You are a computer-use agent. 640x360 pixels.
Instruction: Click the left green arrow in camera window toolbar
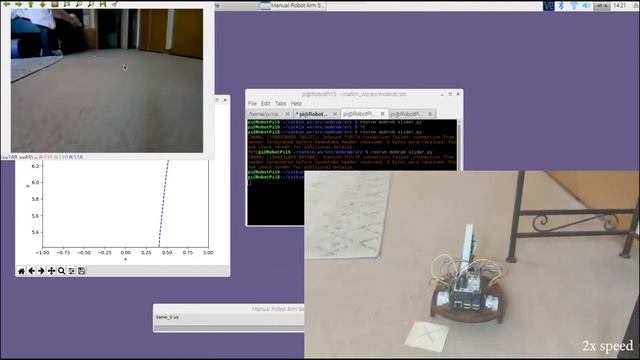click(7, 4)
